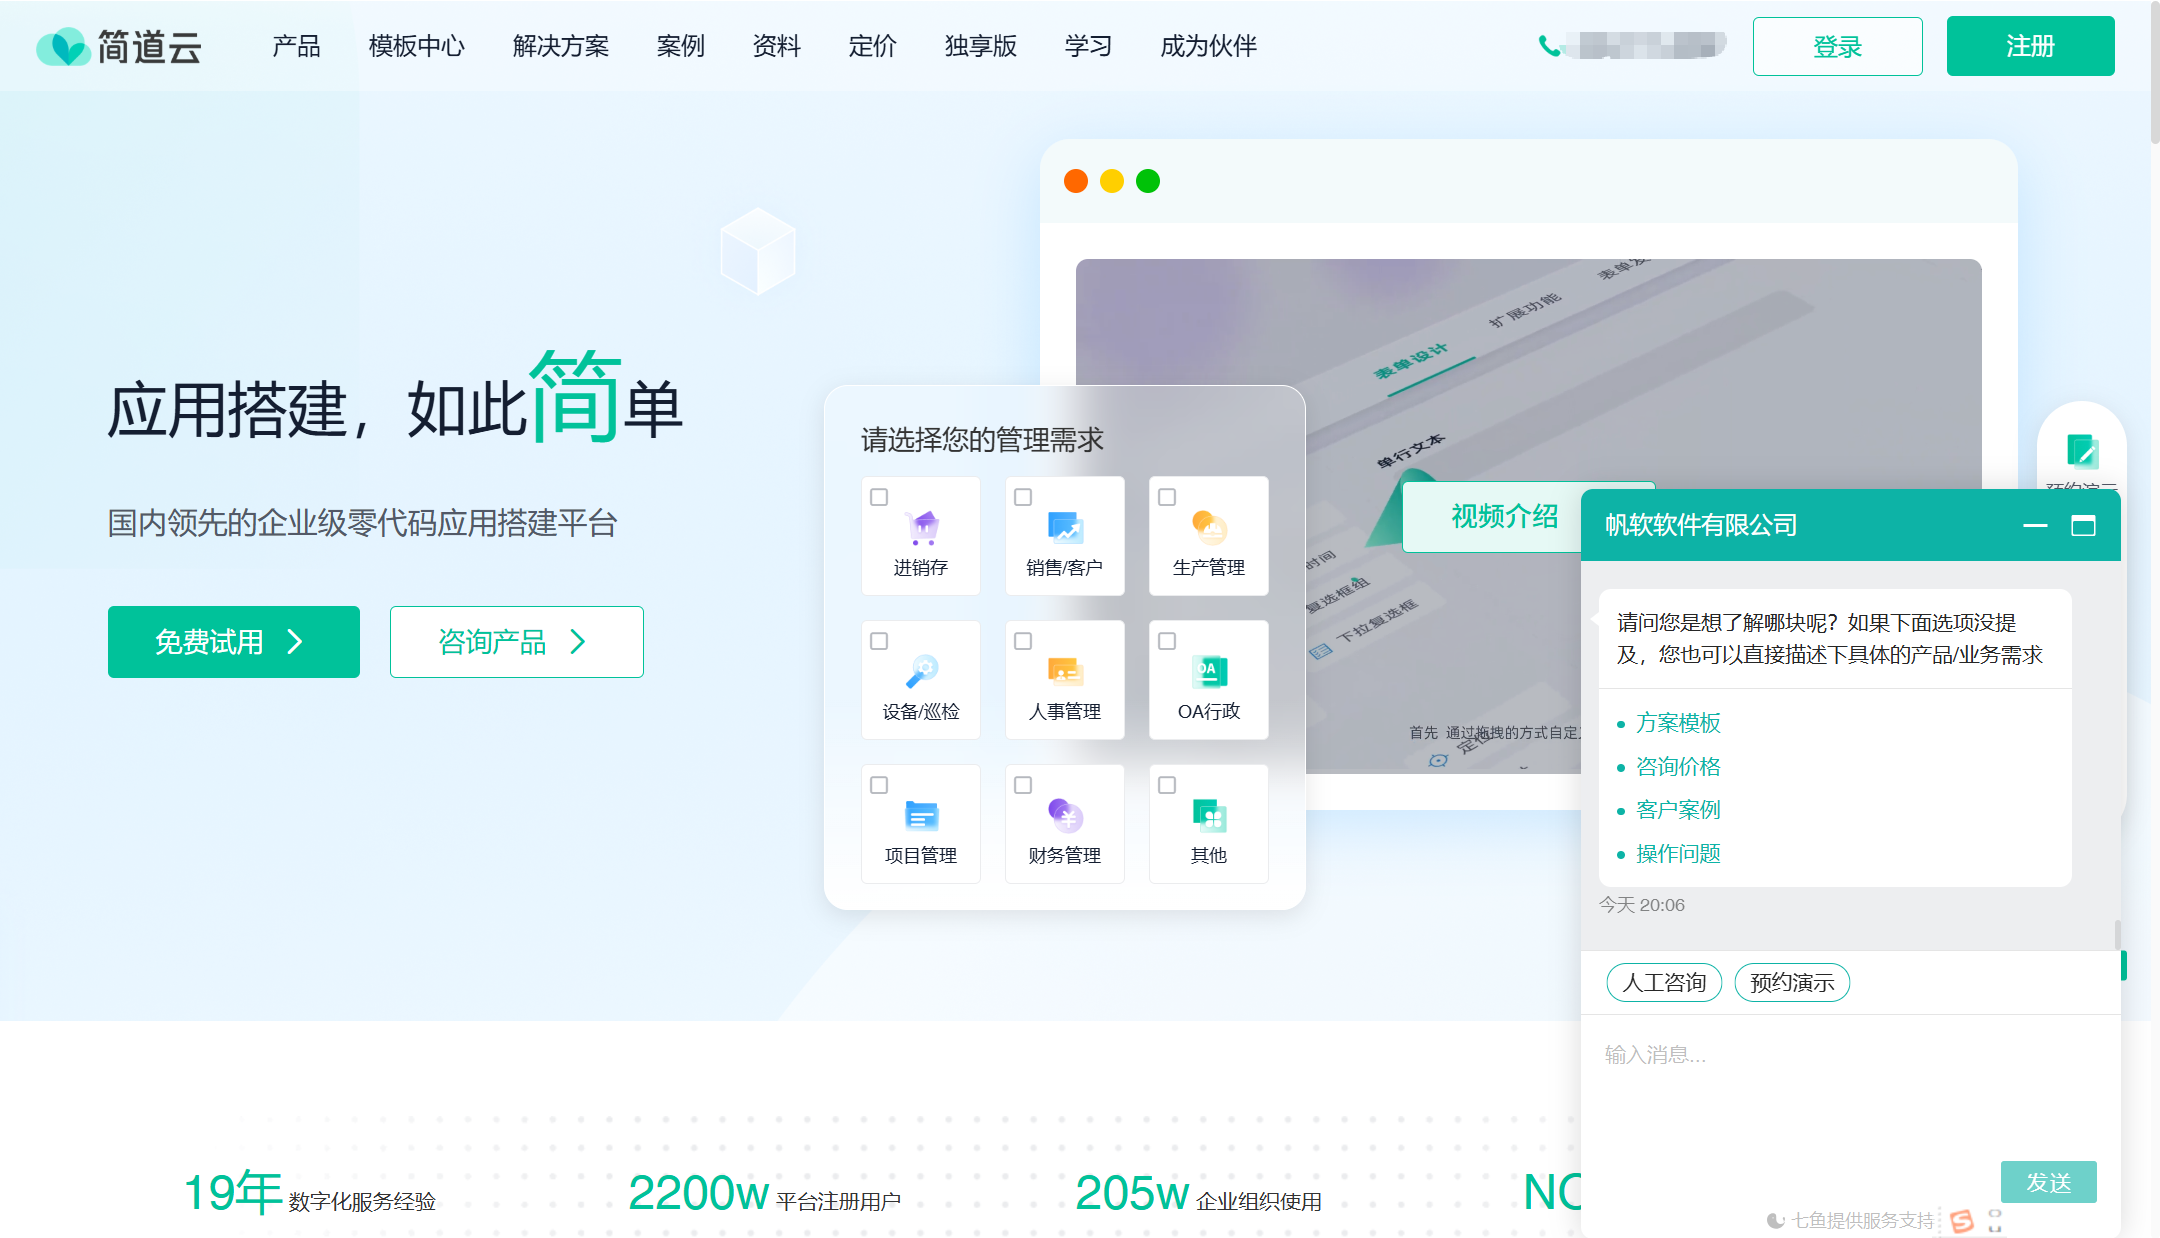
Task: Click the 免费试用 button
Action: pos(233,642)
